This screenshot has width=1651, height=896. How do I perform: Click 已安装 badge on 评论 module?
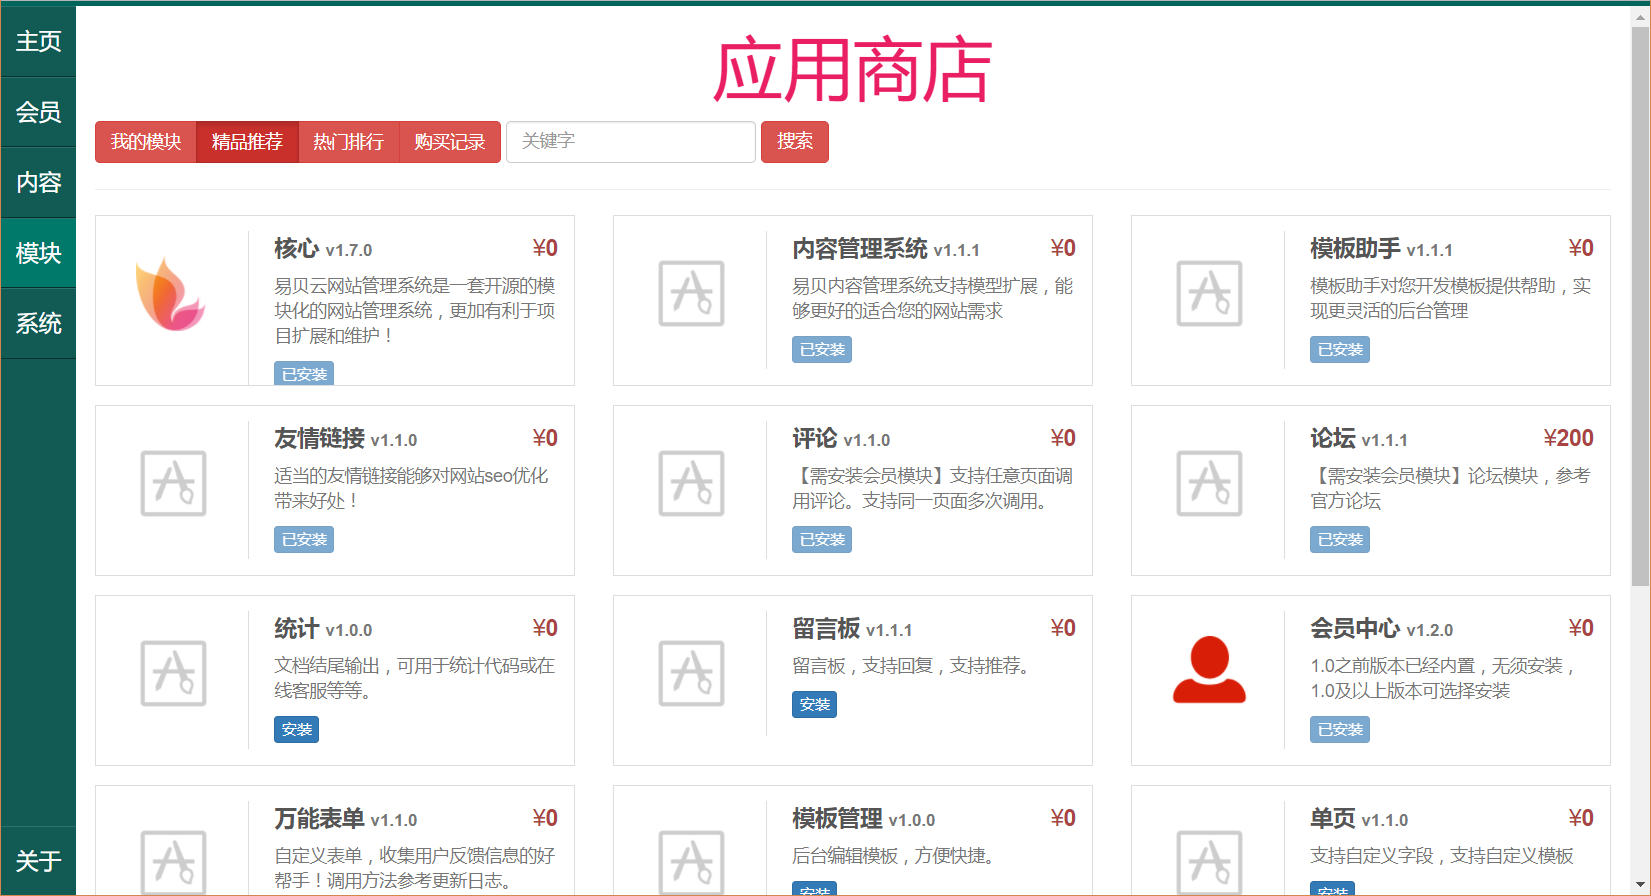822,540
